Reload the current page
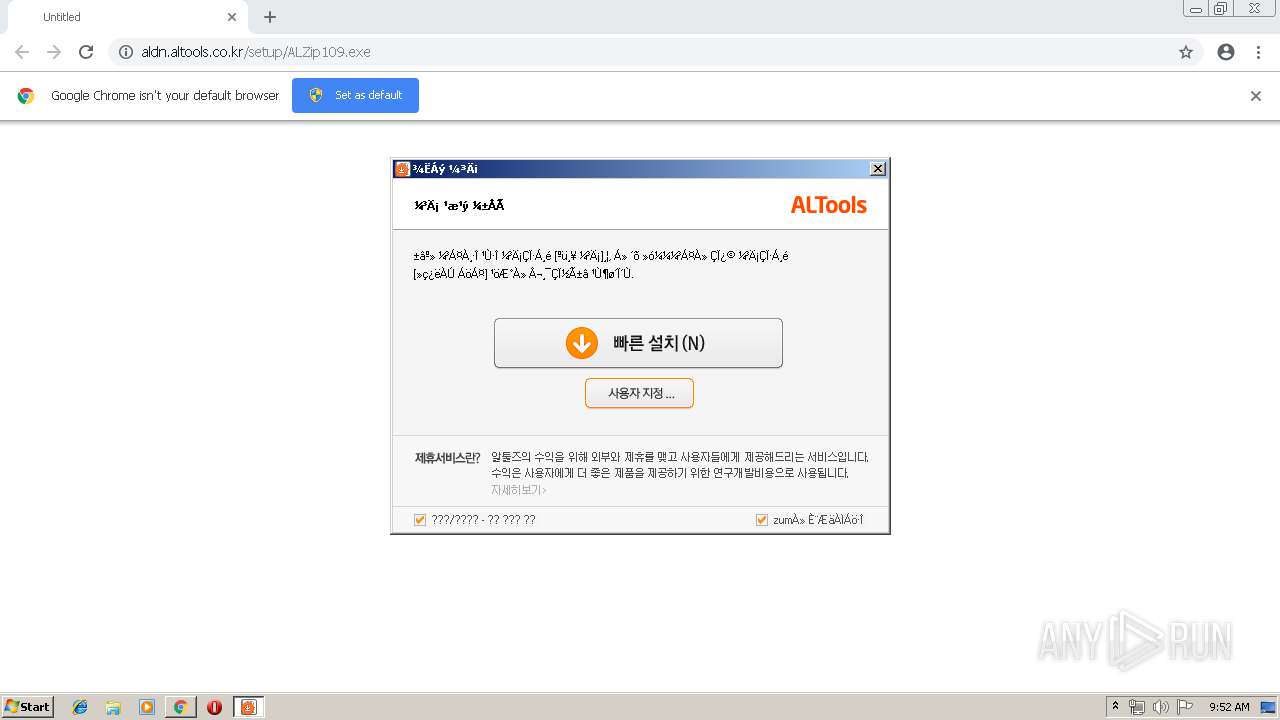 point(86,52)
